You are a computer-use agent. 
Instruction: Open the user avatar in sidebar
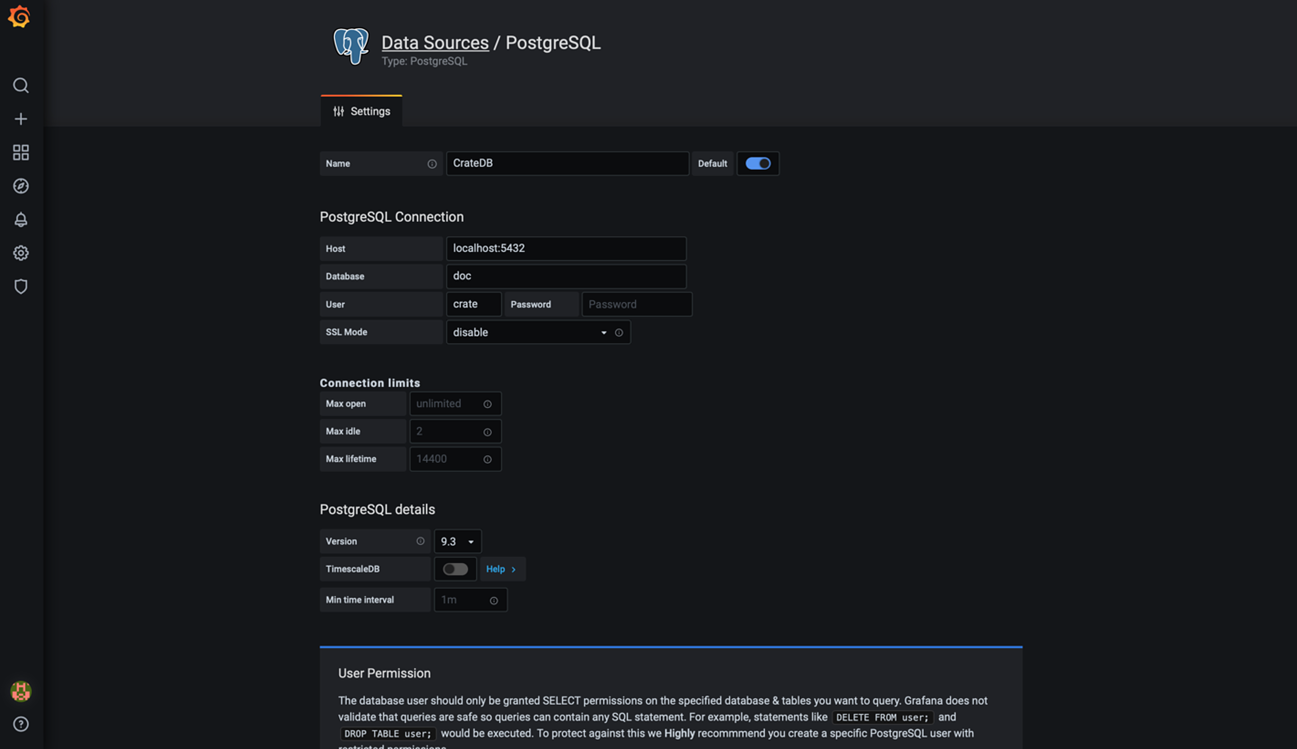click(21, 691)
